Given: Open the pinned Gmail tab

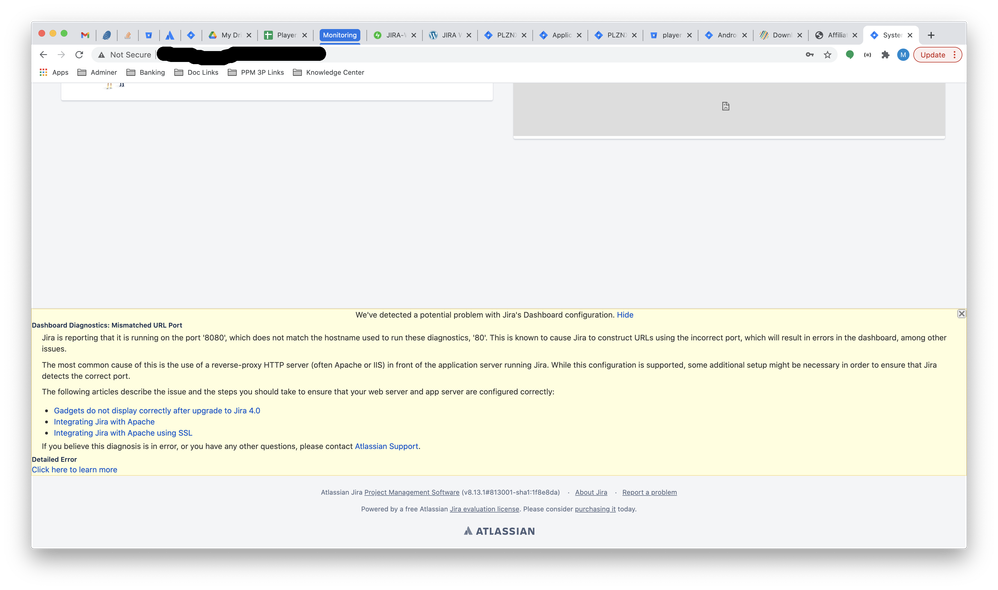Looking at the screenshot, I should [85, 35].
